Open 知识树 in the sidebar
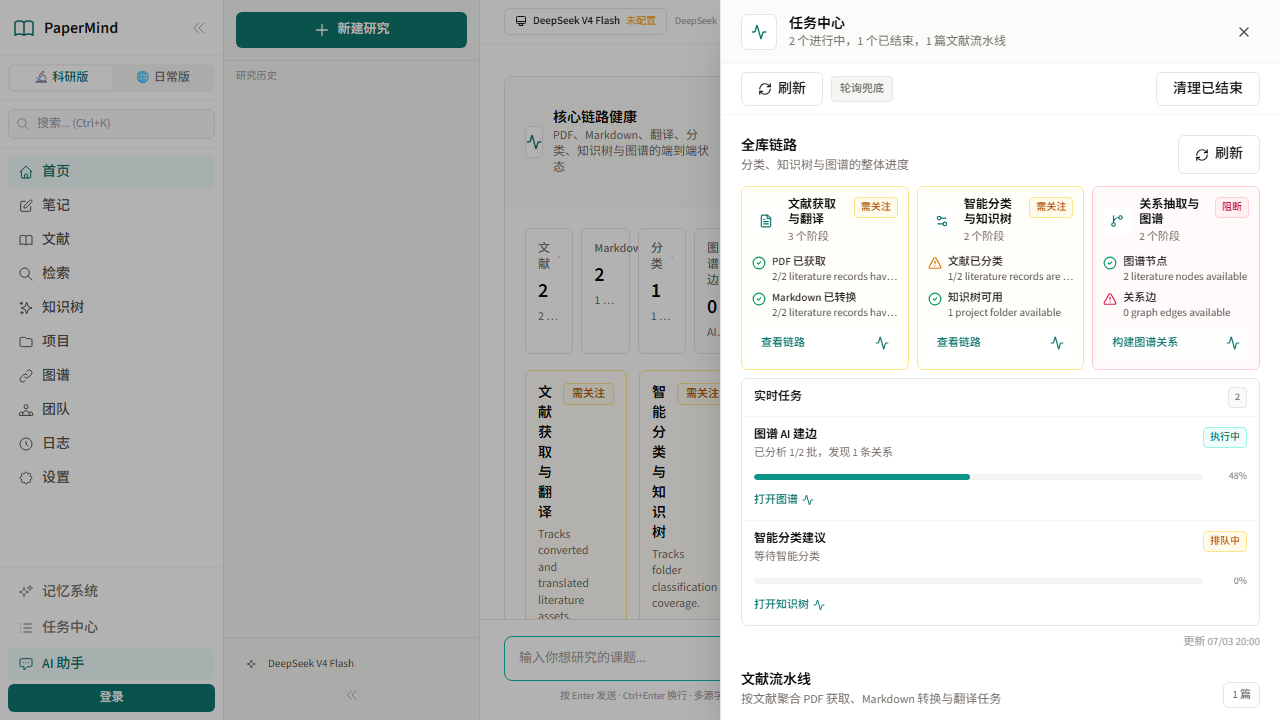This screenshot has width=1280, height=720. click(111, 307)
